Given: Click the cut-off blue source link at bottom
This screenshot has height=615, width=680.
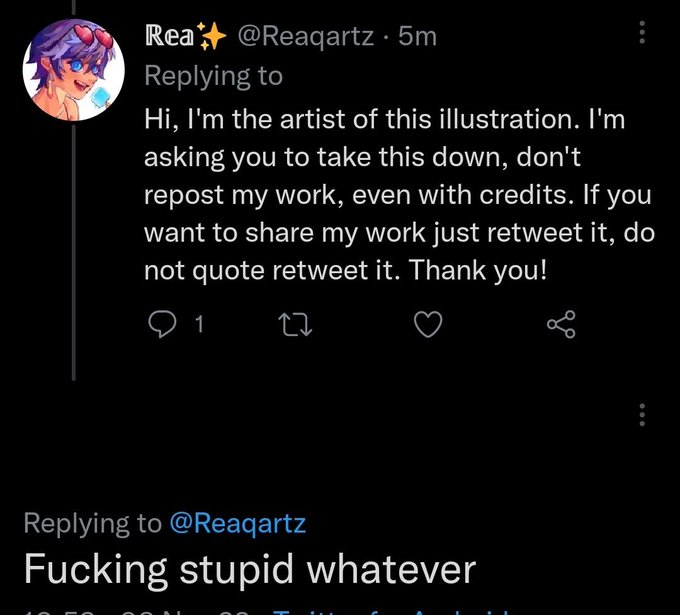Looking at the screenshot, I should click(x=392, y=612).
